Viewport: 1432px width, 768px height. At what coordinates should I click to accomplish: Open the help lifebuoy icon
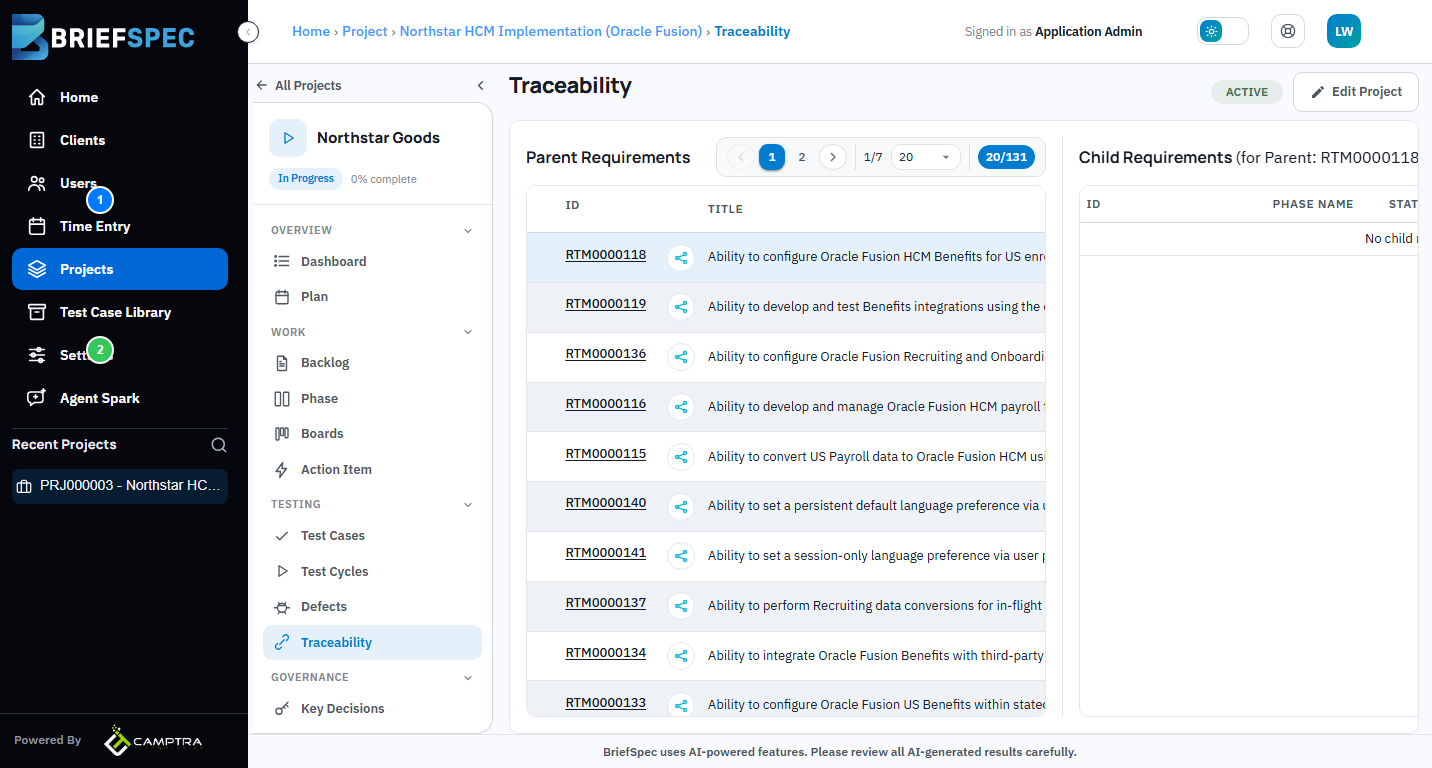[x=1288, y=31]
